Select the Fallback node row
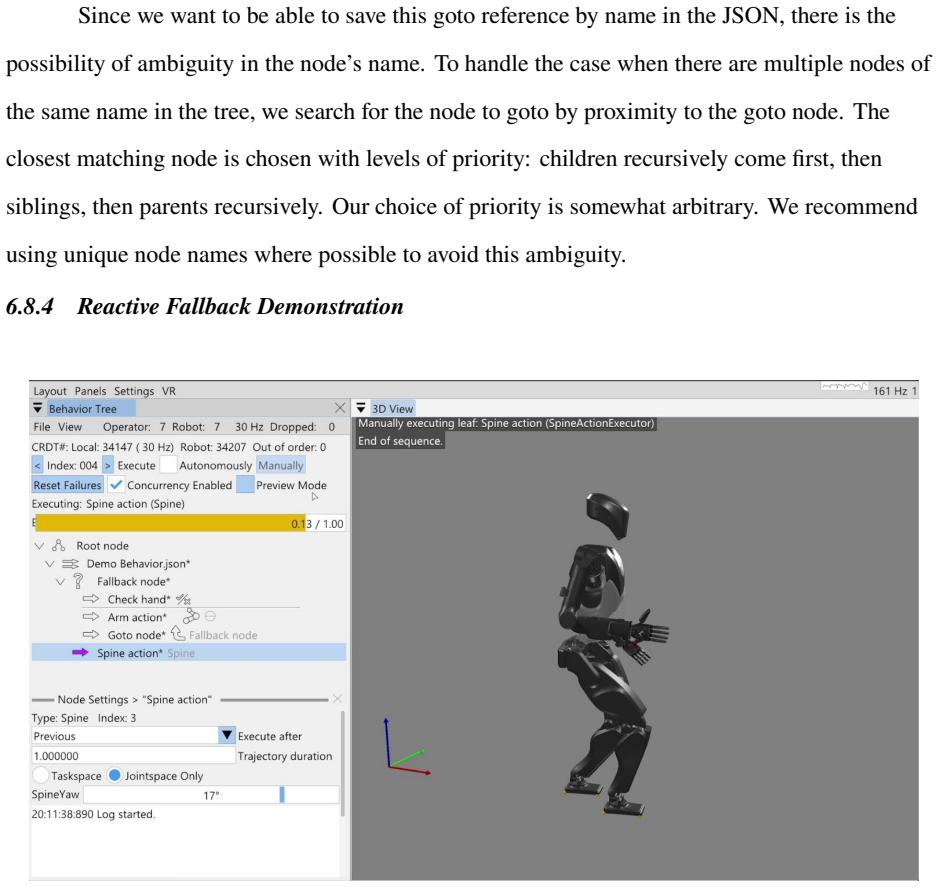 pos(189,582)
